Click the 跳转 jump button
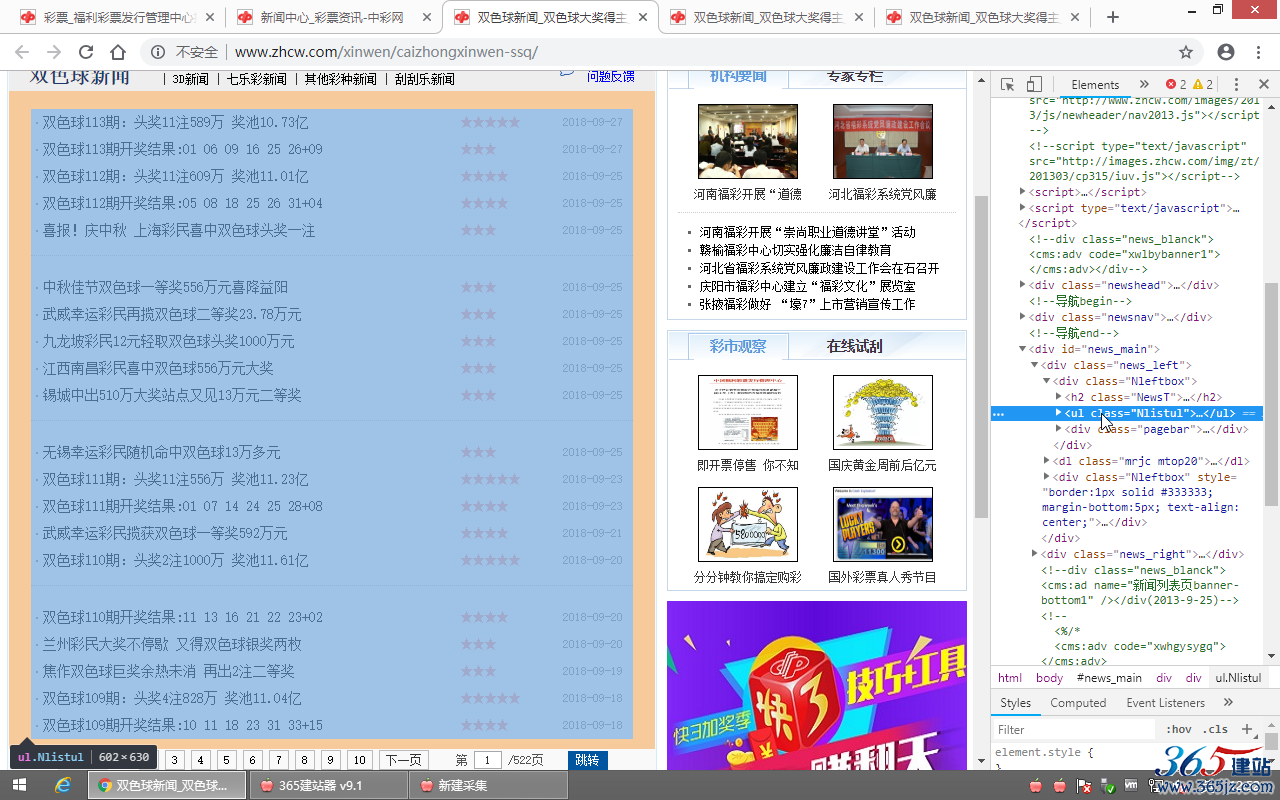Image resolution: width=1280 pixels, height=800 pixels. (x=587, y=760)
